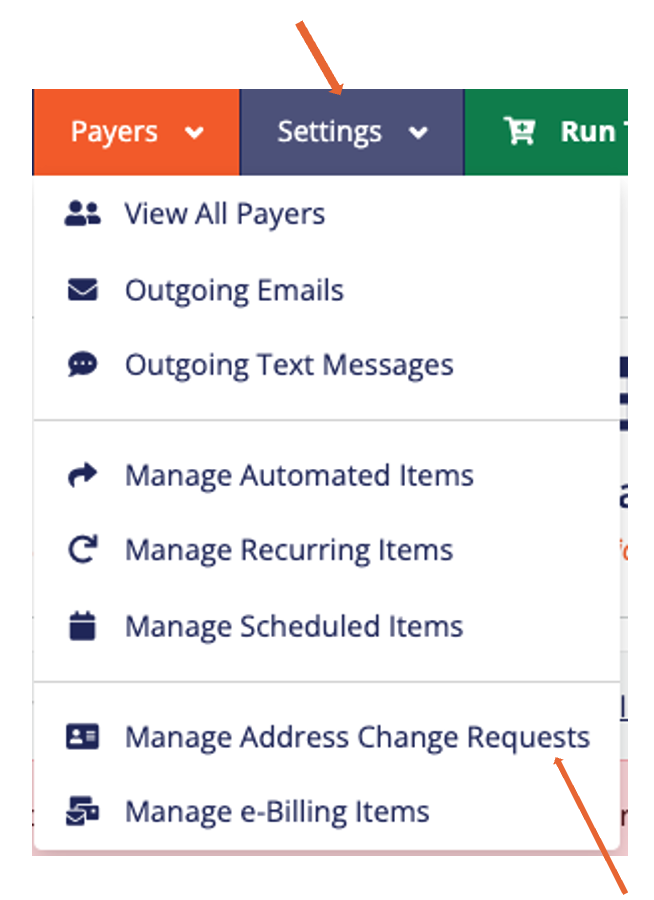
Task: Click the shopping cart icon
Action: (x=520, y=131)
